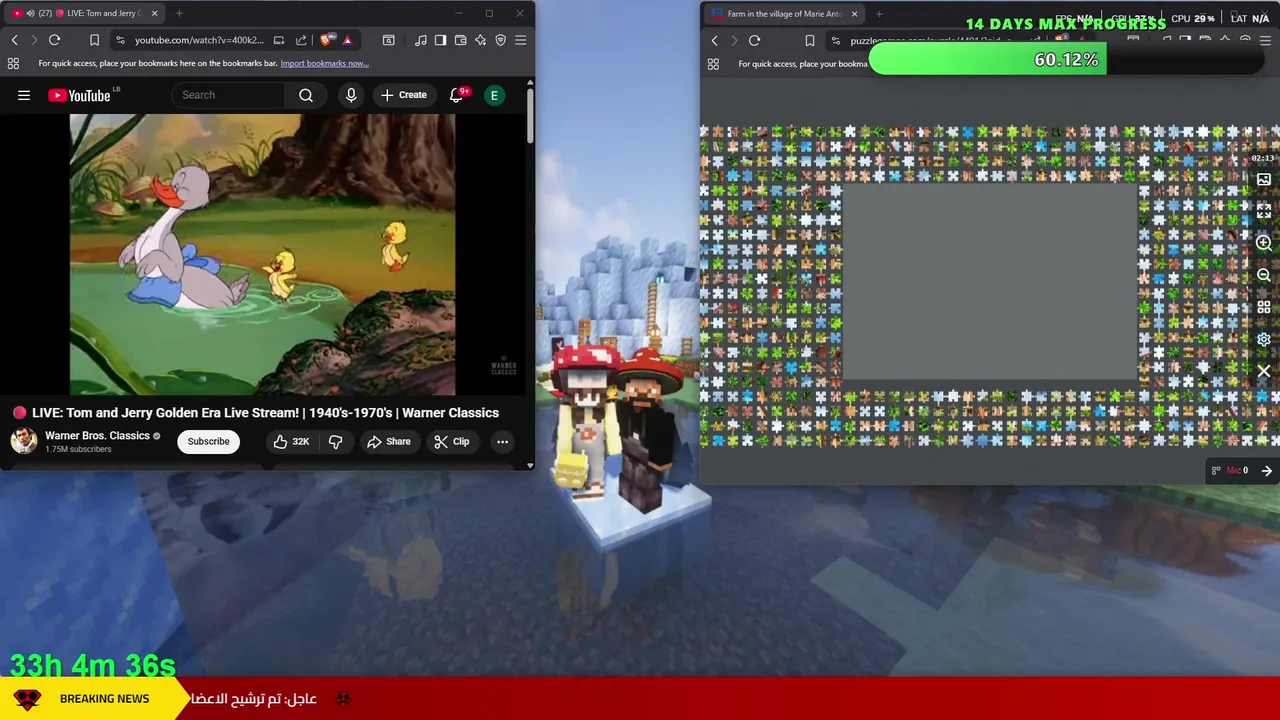Select the youtube.com address bar URL
Viewport: 1280px width, 720px height.
tap(199, 40)
